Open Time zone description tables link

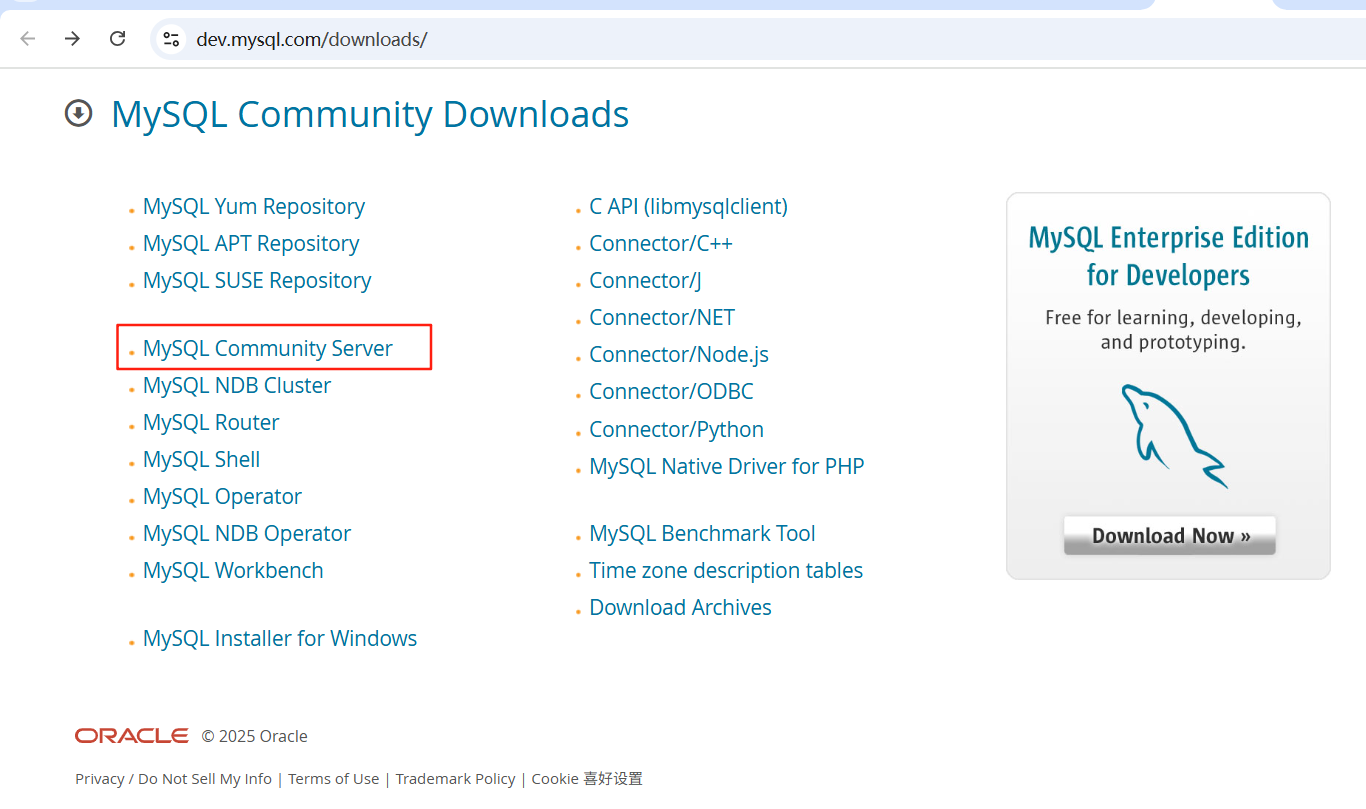click(x=726, y=570)
